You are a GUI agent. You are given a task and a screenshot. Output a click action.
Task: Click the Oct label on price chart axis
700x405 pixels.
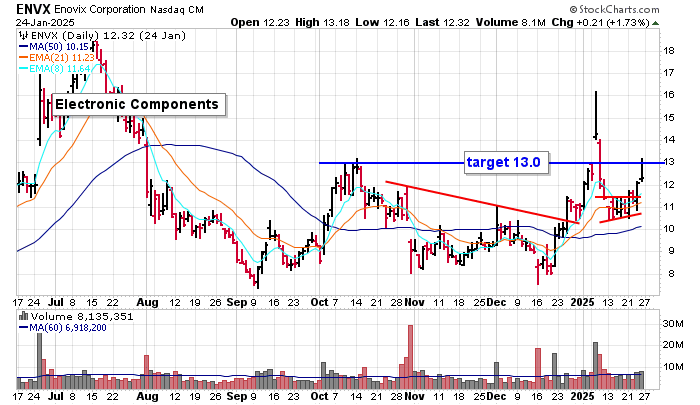click(319, 302)
